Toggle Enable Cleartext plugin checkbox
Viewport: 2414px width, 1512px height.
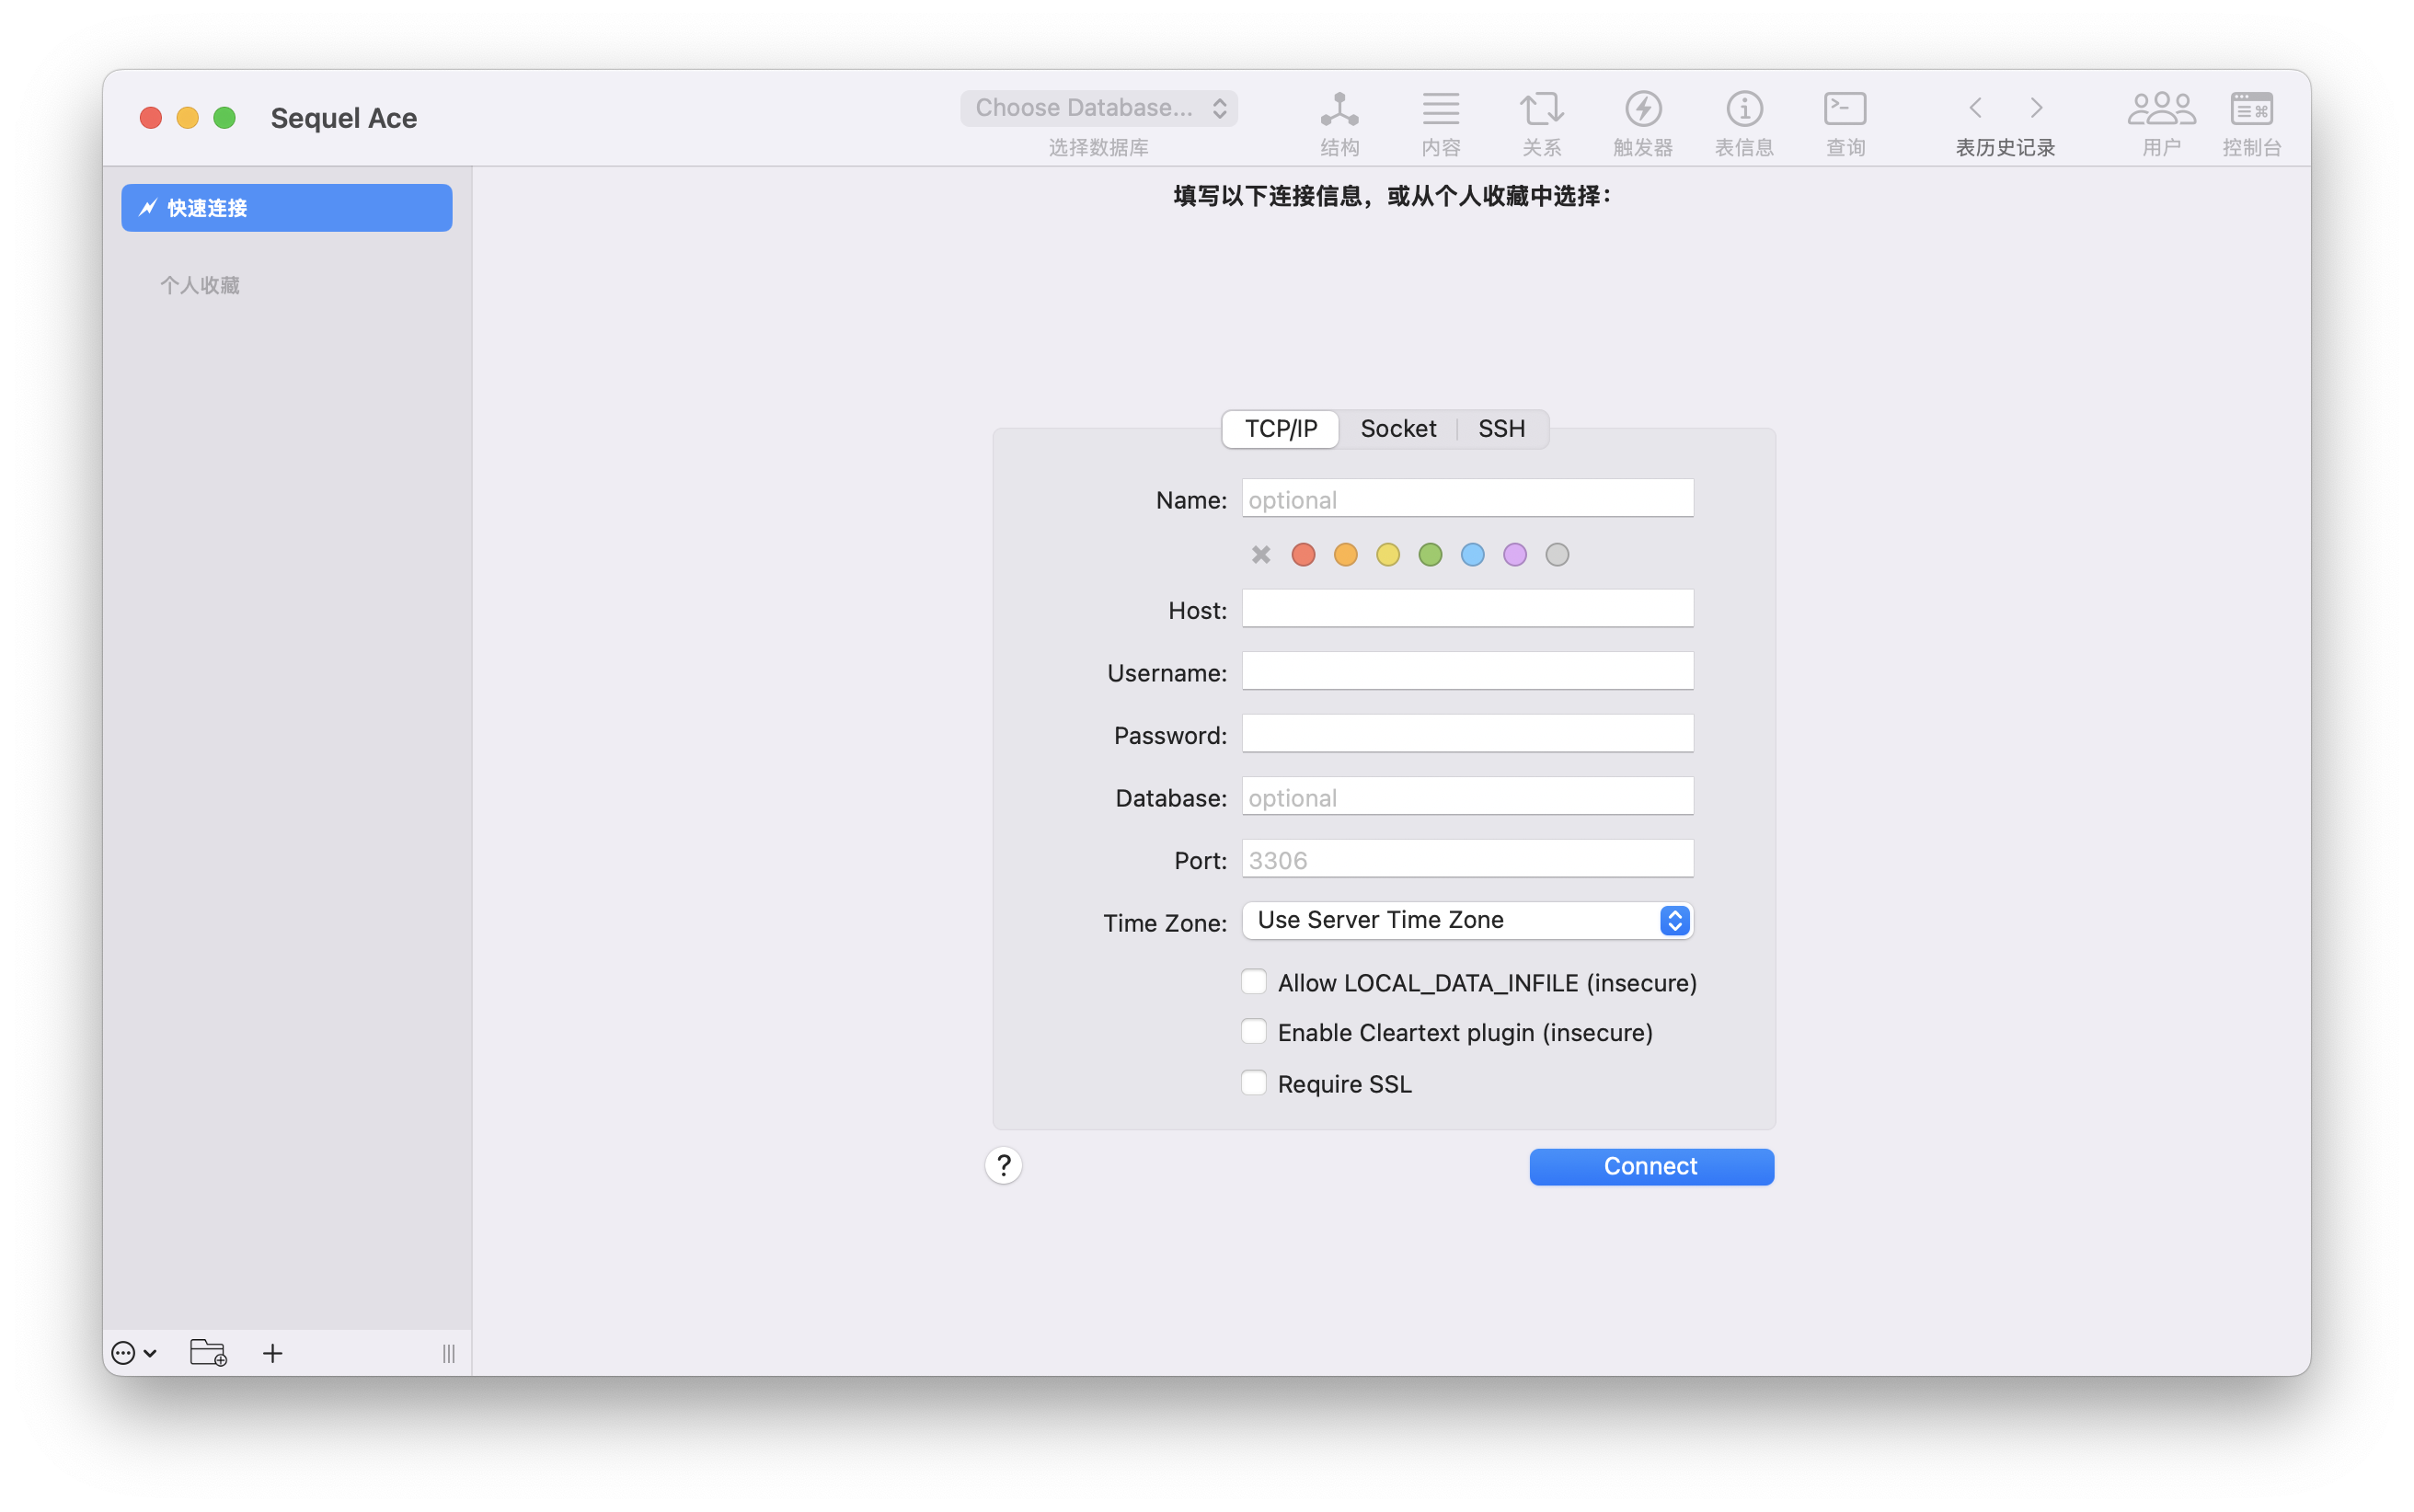[x=1253, y=1032]
